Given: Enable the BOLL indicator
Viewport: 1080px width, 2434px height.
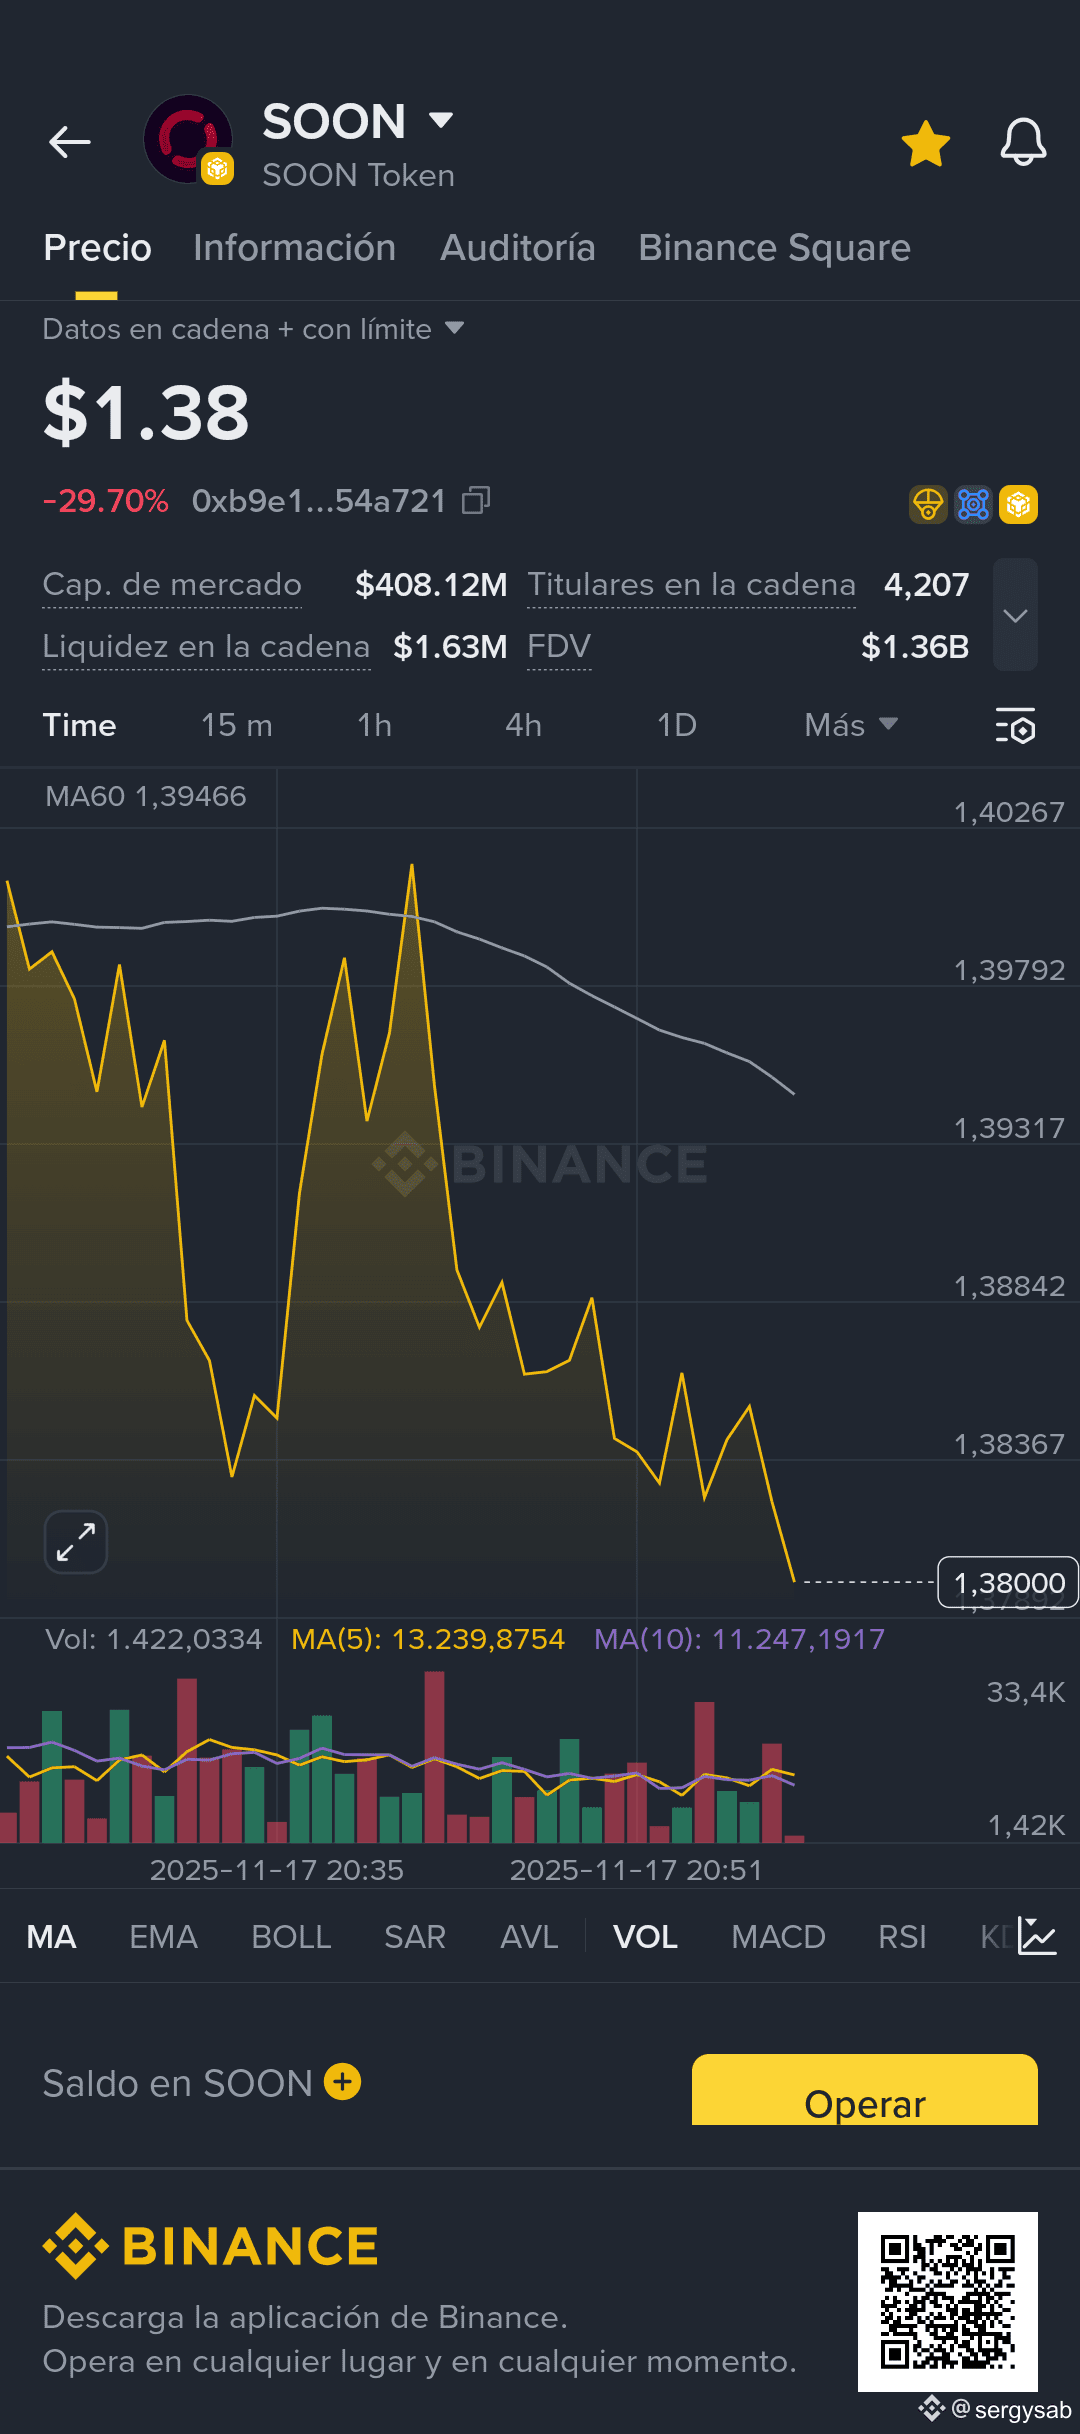Looking at the screenshot, I should click(x=291, y=1937).
